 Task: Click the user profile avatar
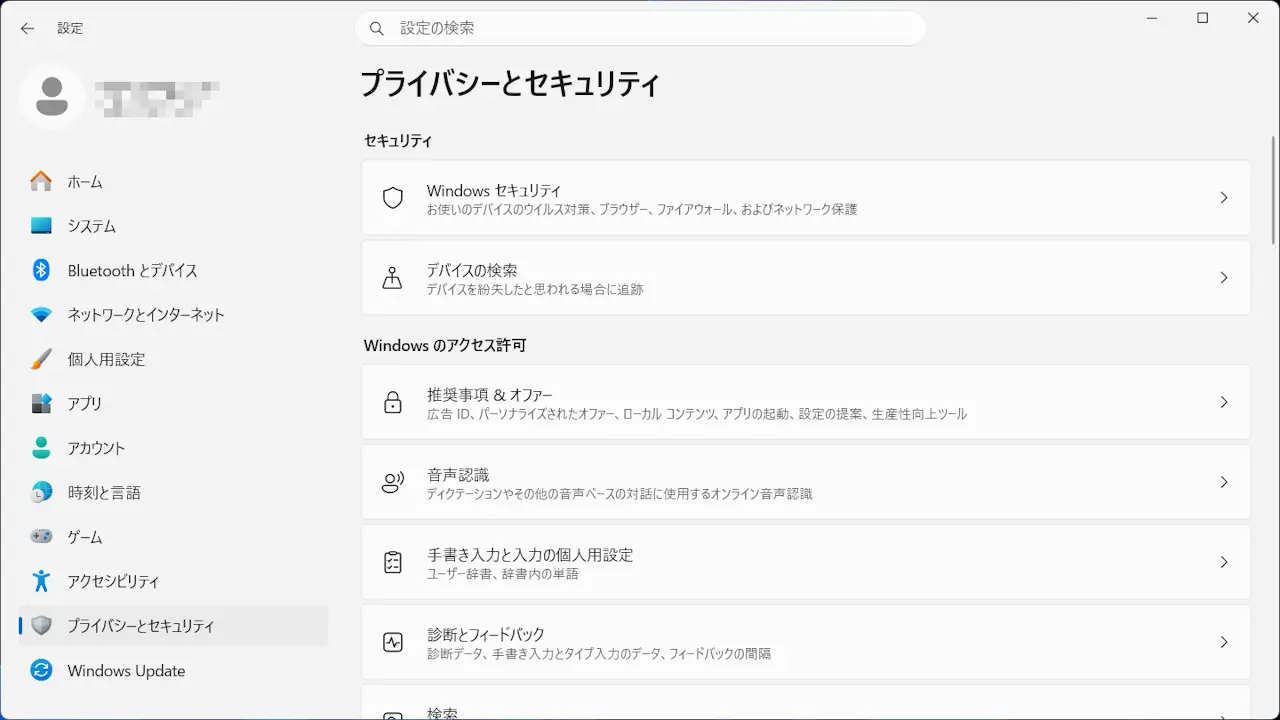(x=52, y=96)
